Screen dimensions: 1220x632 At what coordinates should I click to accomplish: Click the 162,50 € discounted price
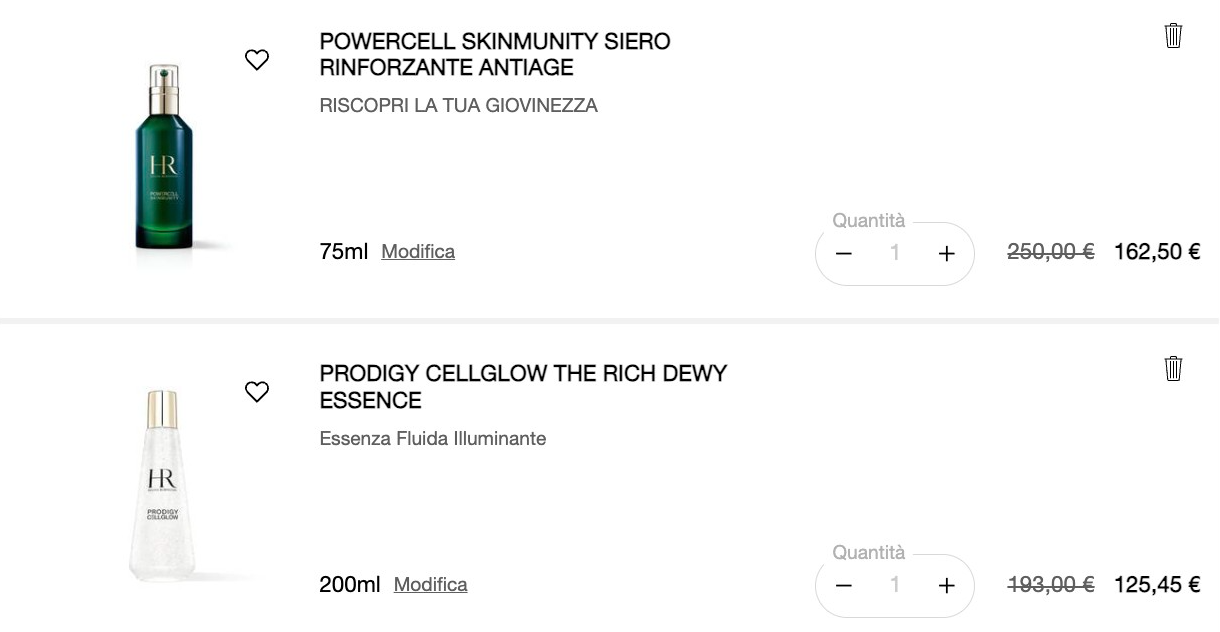pos(1156,252)
